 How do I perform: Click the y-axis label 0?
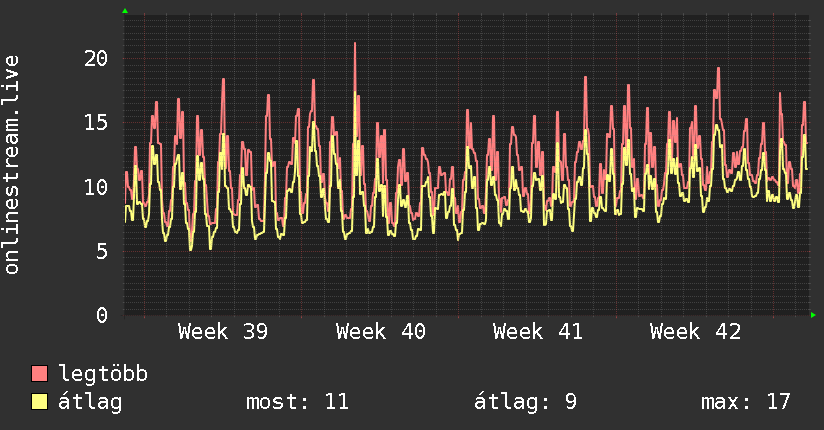point(102,315)
